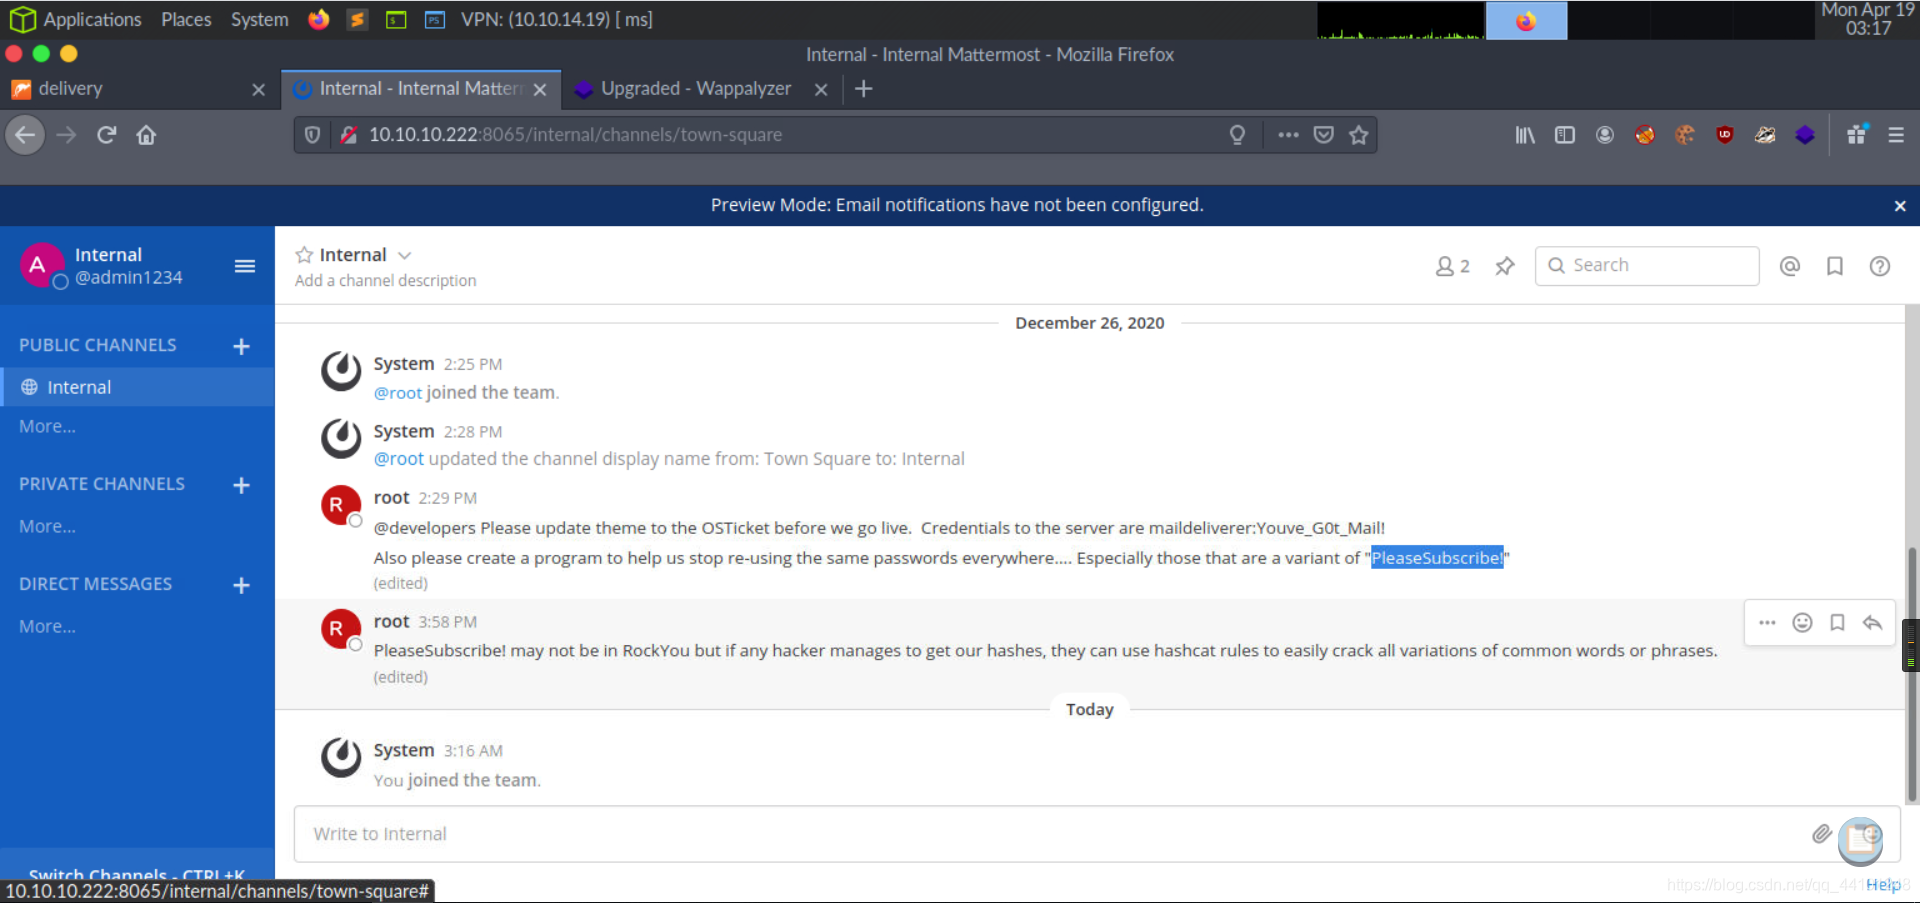The width and height of the screenshot is (1920, 903).
Task: Create a new public channel
Action: click(x=241, y=346)
